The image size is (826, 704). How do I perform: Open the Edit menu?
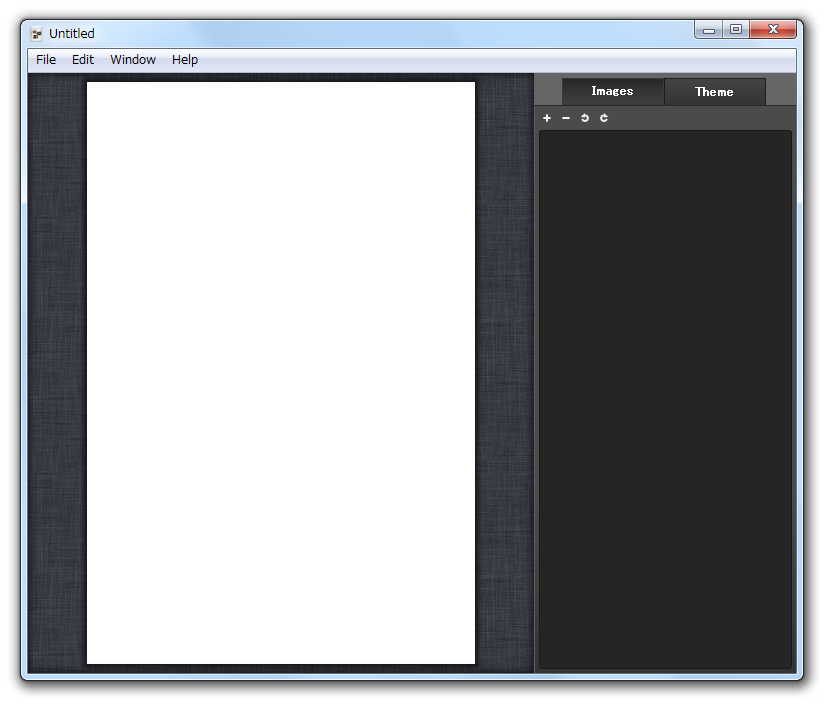(83, 60)
